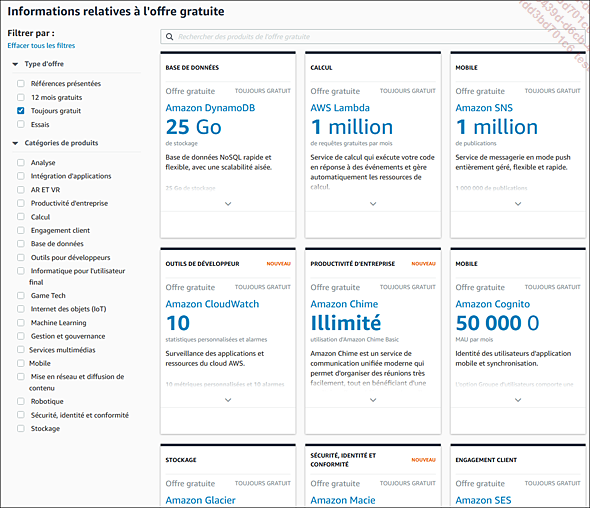Expand the Amazon SNS card chevron

tap(518, 204)
